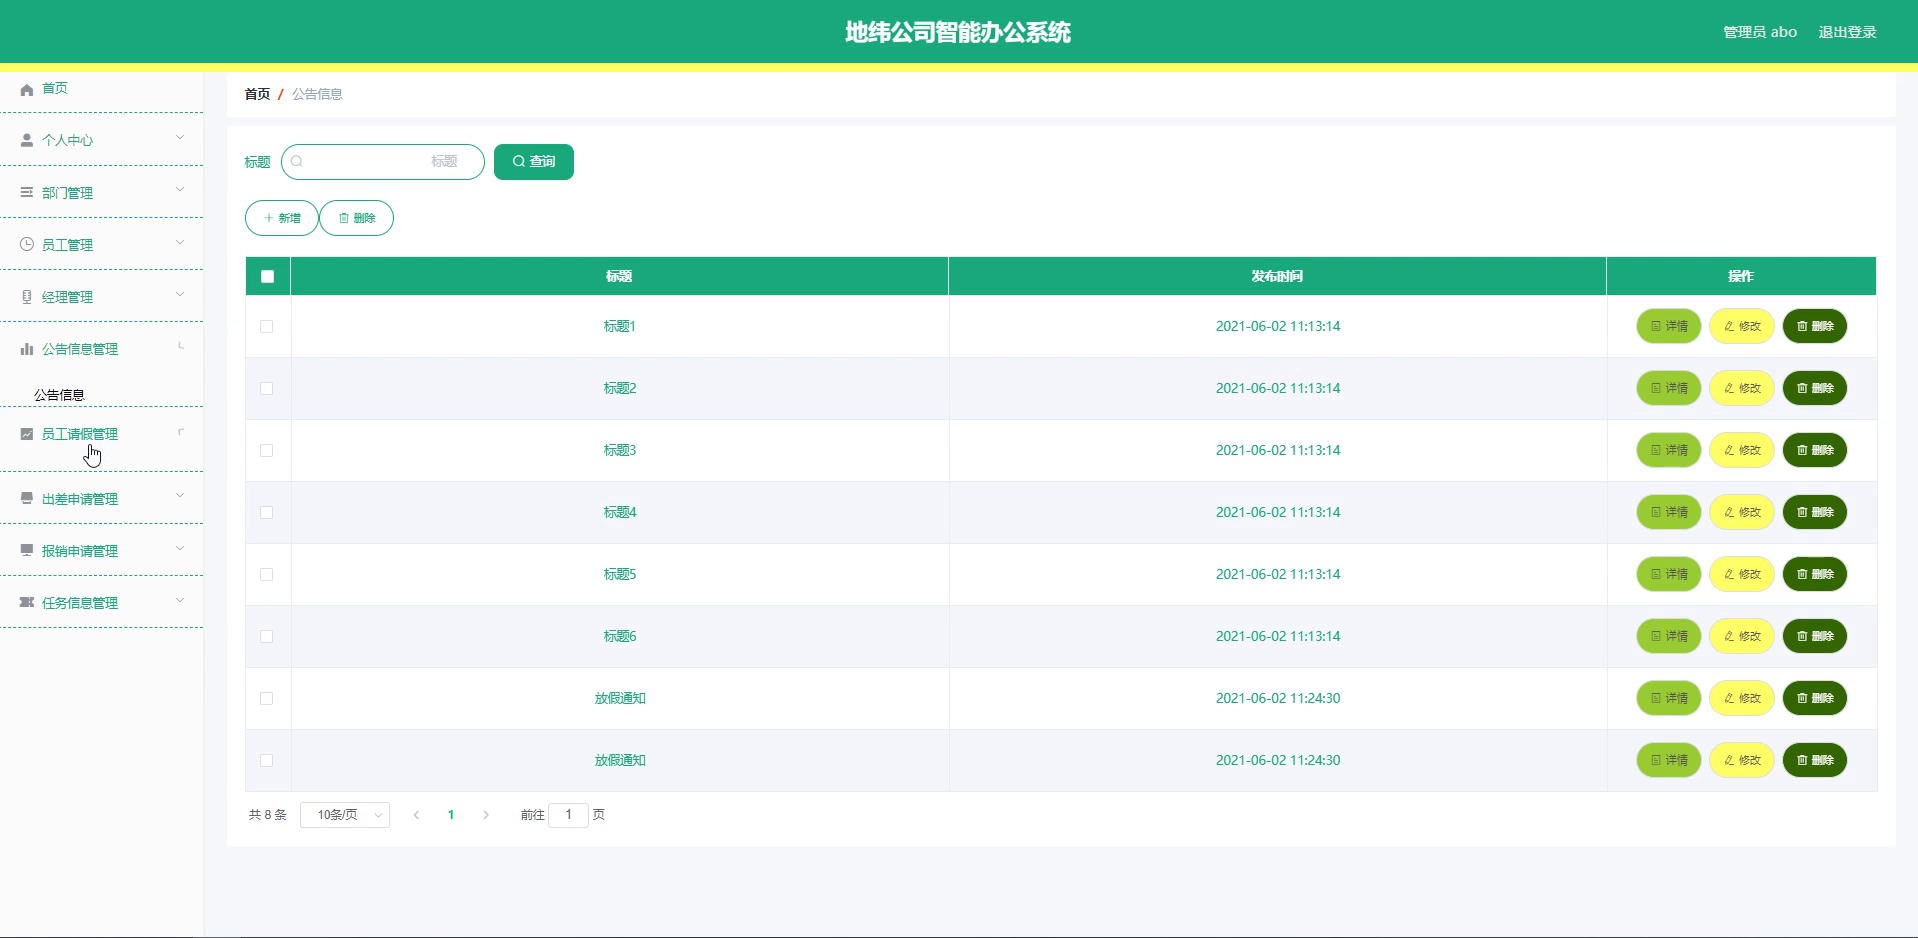Click the 管理员 abo user label
The width and height of the screenshot is (1918, 938).
point(1760,32)
